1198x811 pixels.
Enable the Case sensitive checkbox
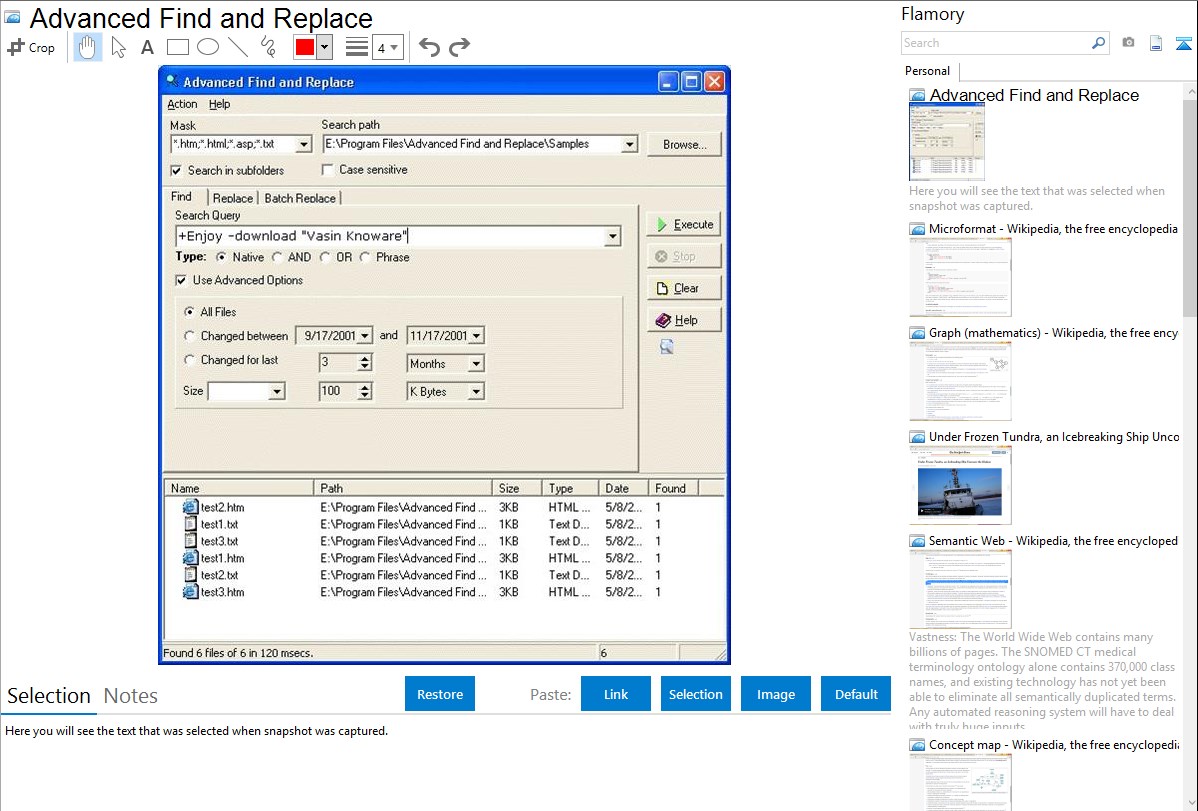tap(328, 170)
